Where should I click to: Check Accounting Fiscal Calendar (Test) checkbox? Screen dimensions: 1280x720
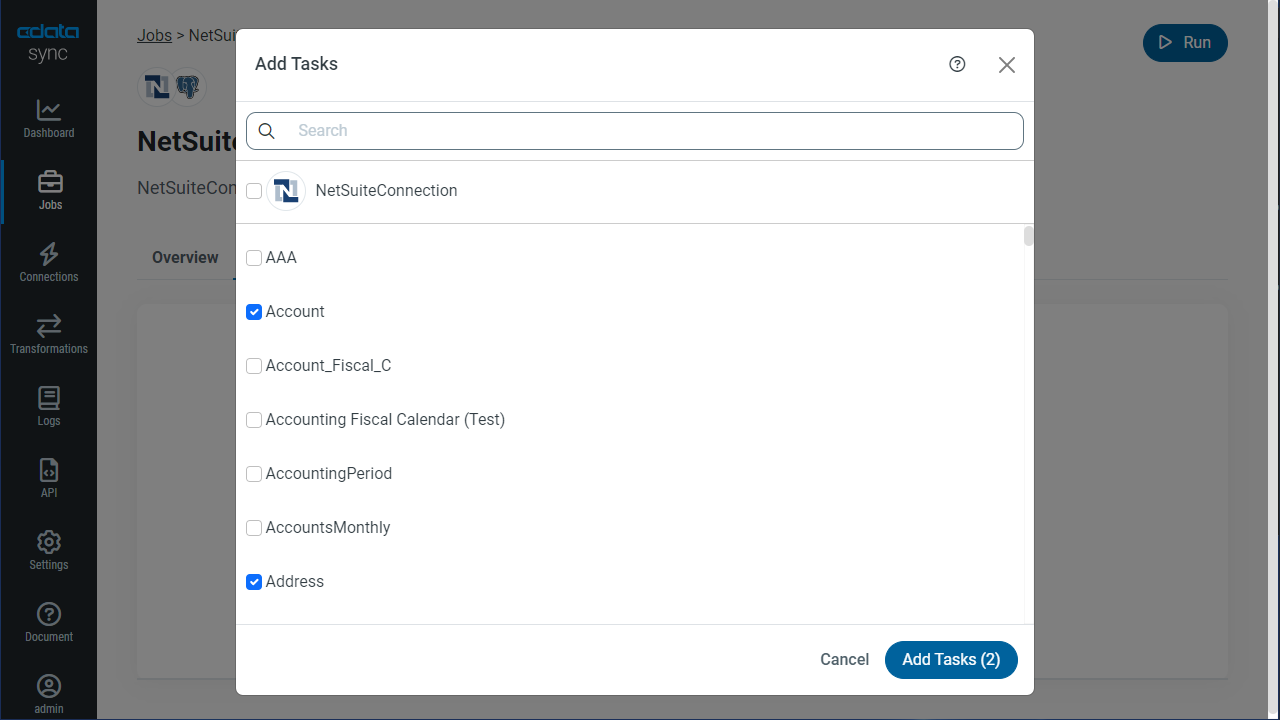coord(254,420)
